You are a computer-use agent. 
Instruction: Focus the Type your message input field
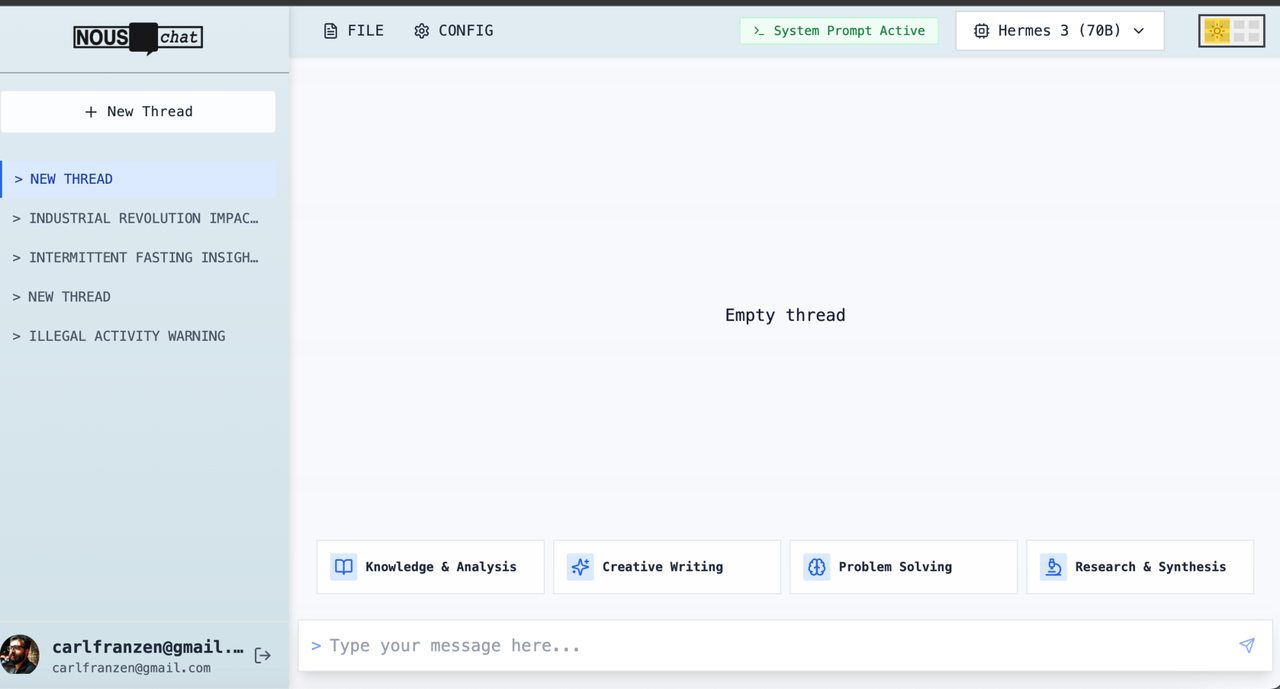[770, 645]
